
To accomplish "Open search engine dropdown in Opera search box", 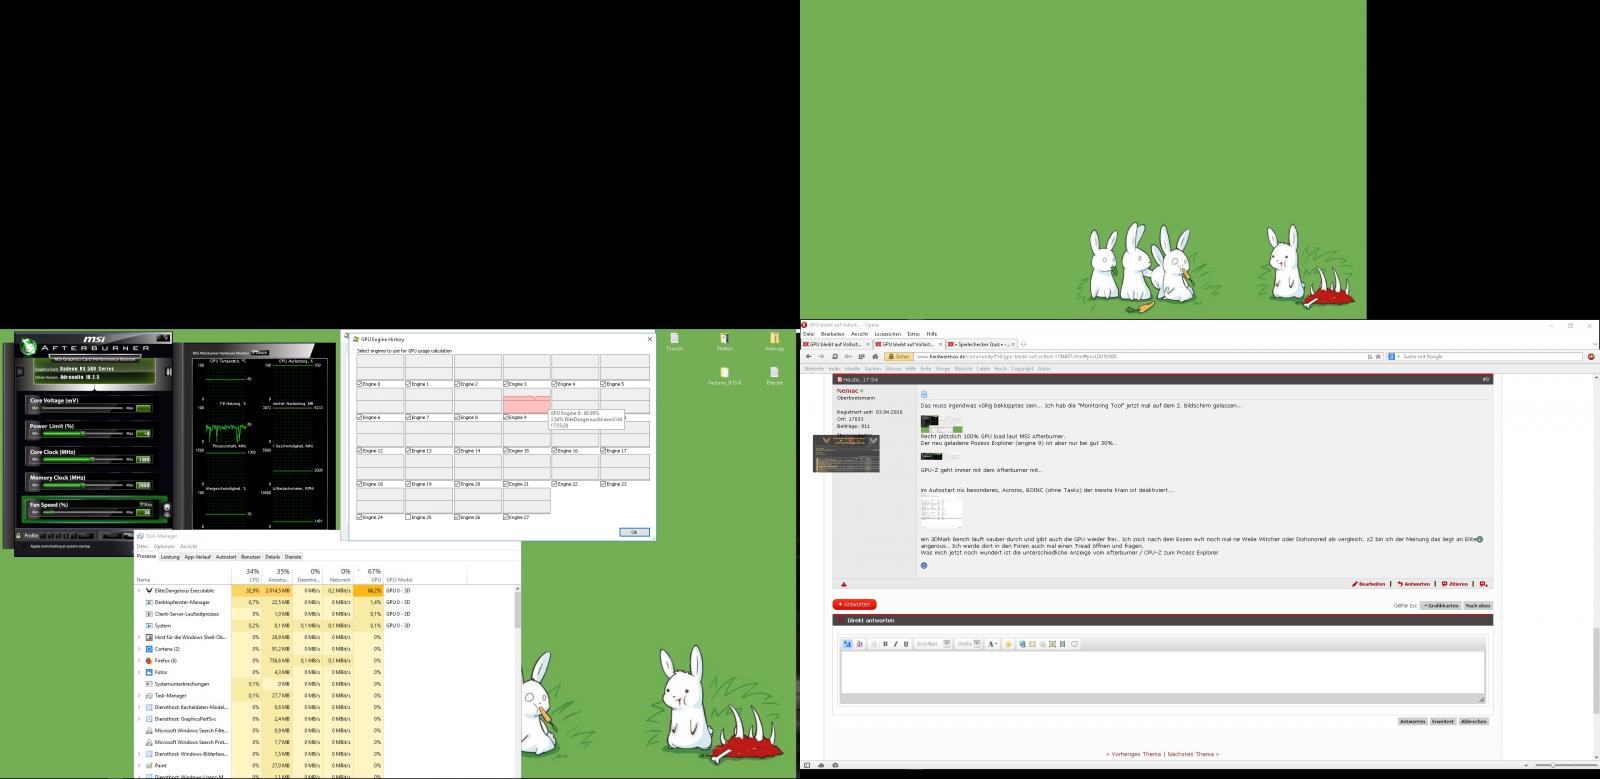I will pyautogui.click(x=1398, y=356).
